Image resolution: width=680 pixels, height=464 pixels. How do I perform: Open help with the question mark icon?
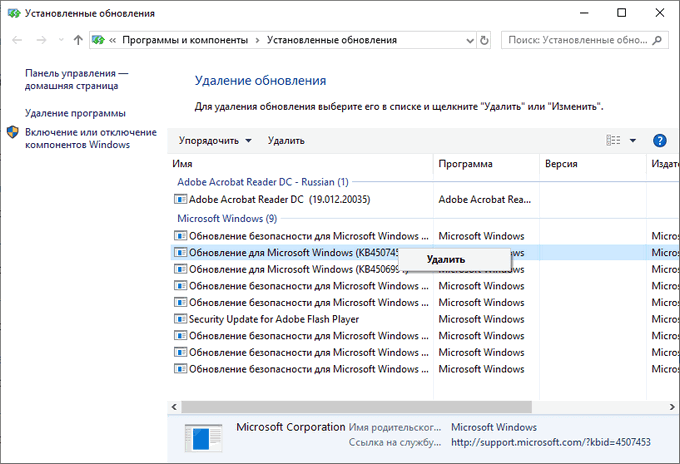[660, 141]
